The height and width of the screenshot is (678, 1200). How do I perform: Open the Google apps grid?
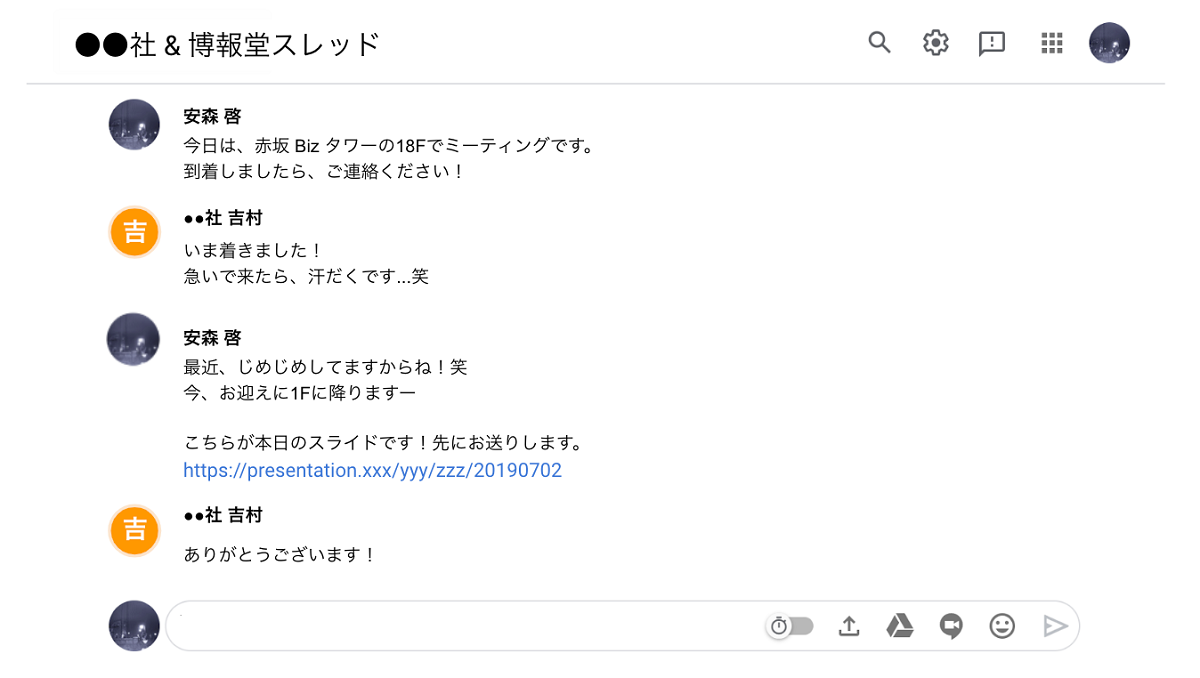pyautogui.click(x=1050, y=43)
